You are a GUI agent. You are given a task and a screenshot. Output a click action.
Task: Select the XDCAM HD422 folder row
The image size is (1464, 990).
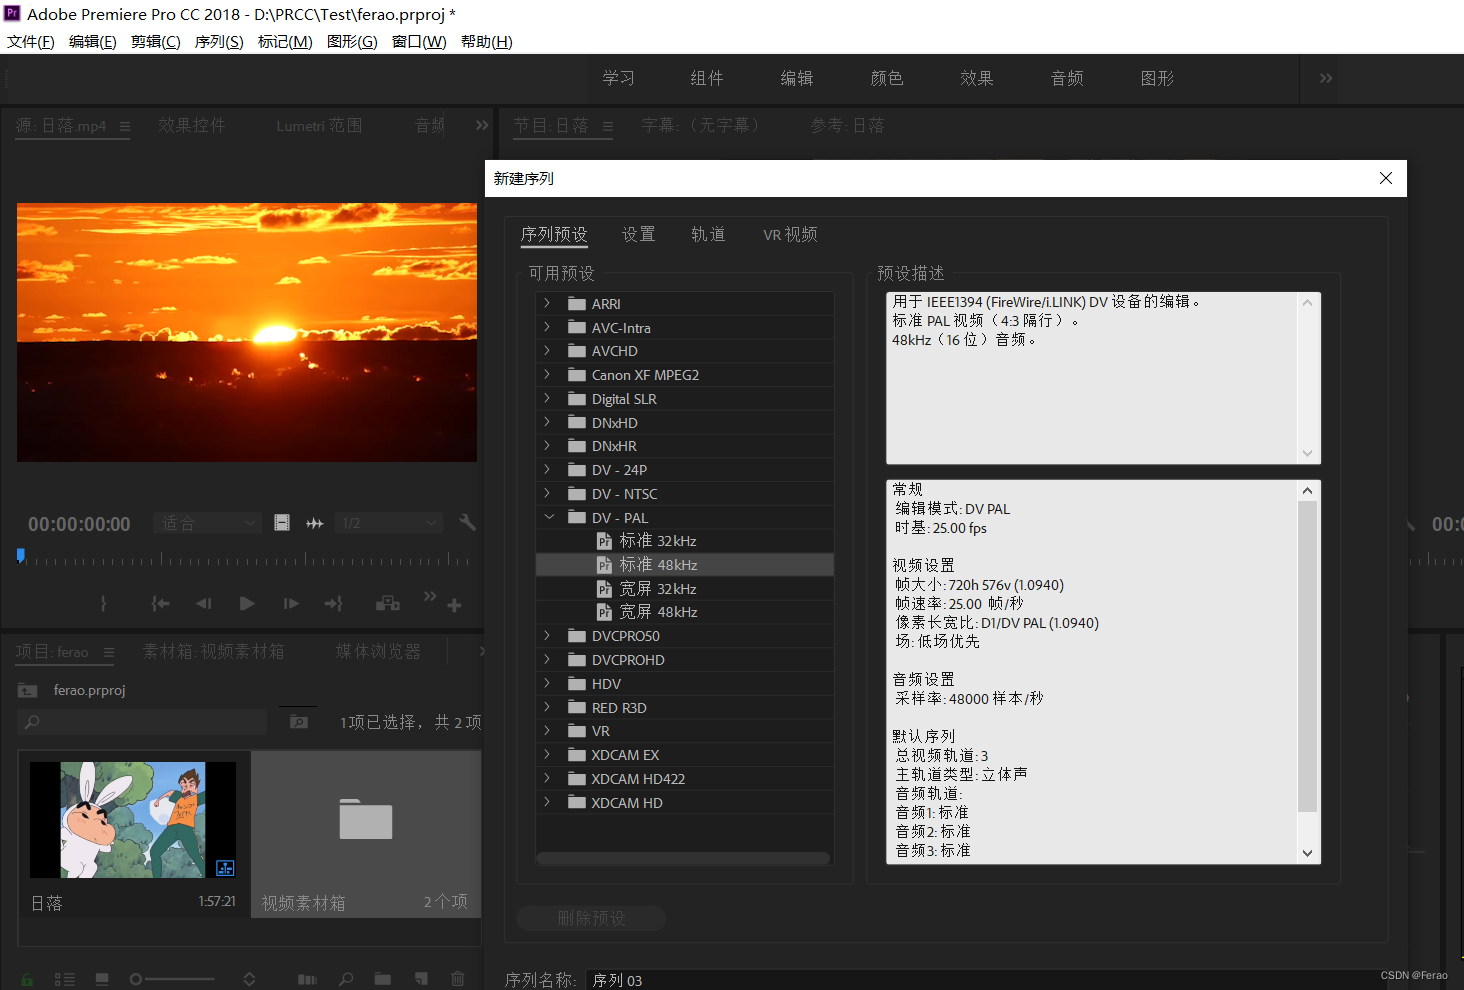tap(685, 779)
